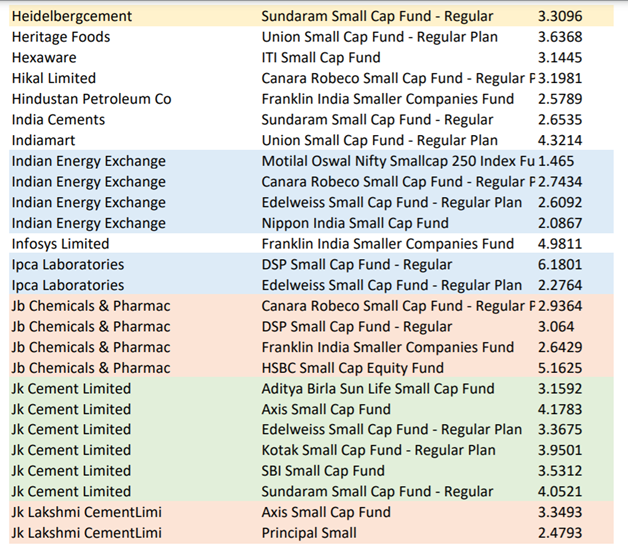This screenshot has height=548, width=628.
Task: Select the Heidelbergcement cell
Action: point(72,16)
